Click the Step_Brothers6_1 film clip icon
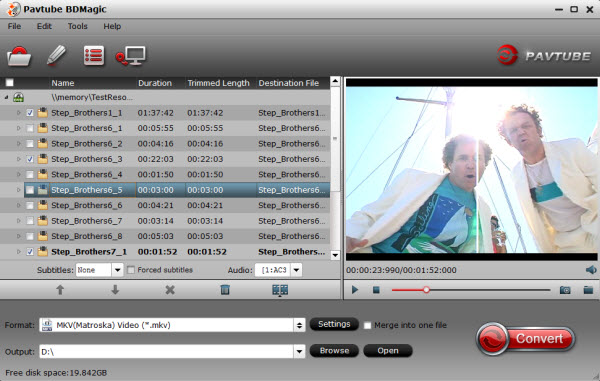This screenshot has height=381, width=600. click(42, 128)
